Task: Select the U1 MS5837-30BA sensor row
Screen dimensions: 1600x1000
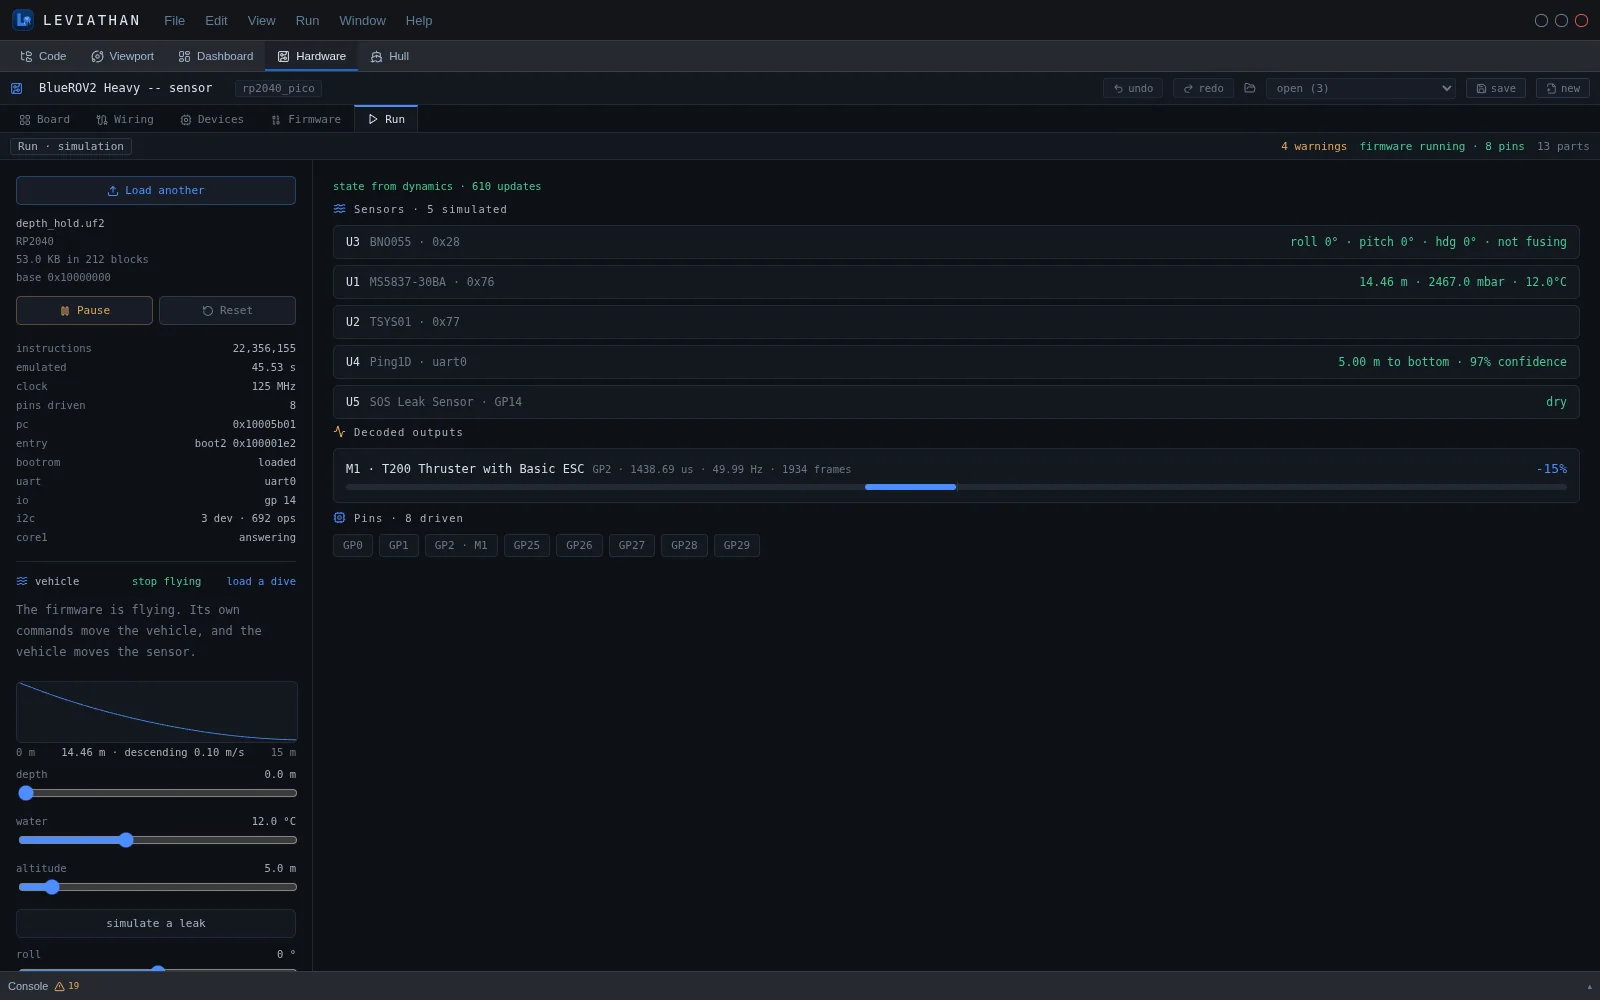Action: [956, 282]
